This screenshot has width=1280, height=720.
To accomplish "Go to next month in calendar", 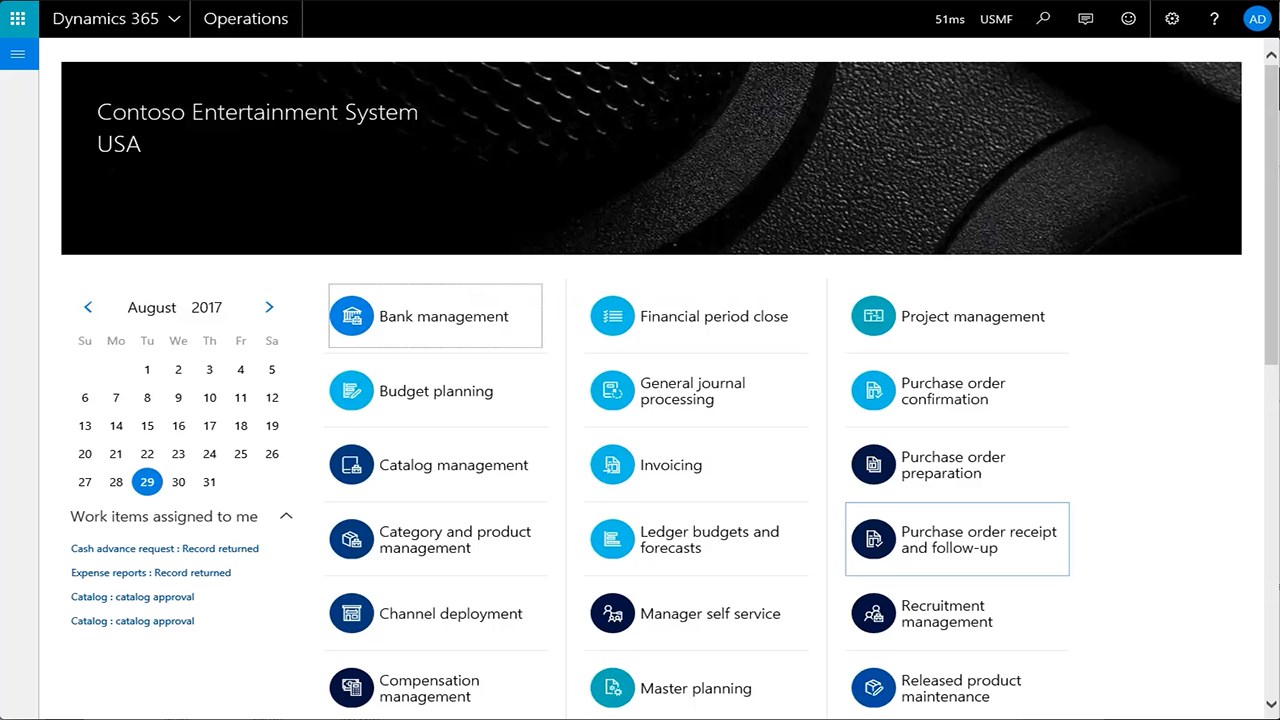I will tap(269, 307).
